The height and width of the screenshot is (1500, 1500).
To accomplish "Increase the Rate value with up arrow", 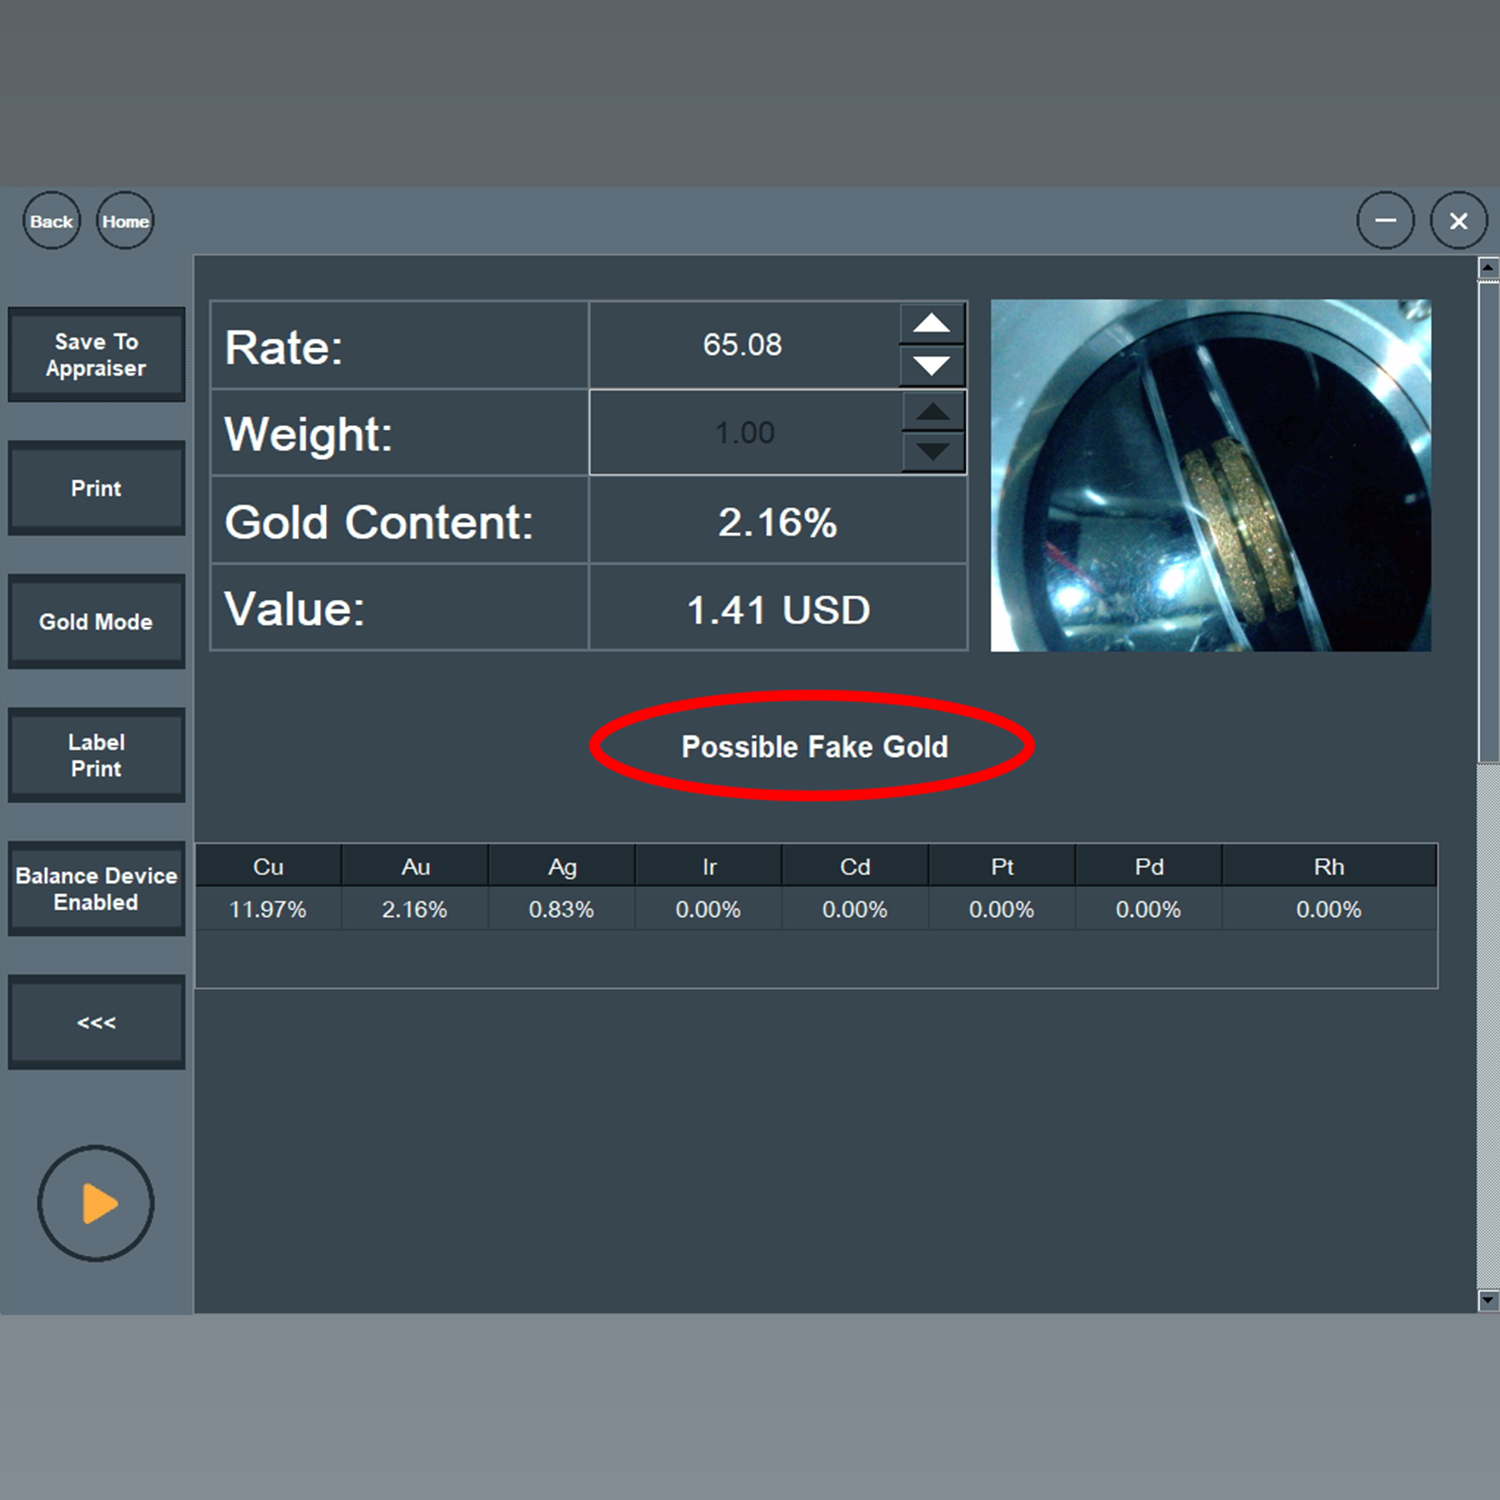I will click(x=932, y=323).
